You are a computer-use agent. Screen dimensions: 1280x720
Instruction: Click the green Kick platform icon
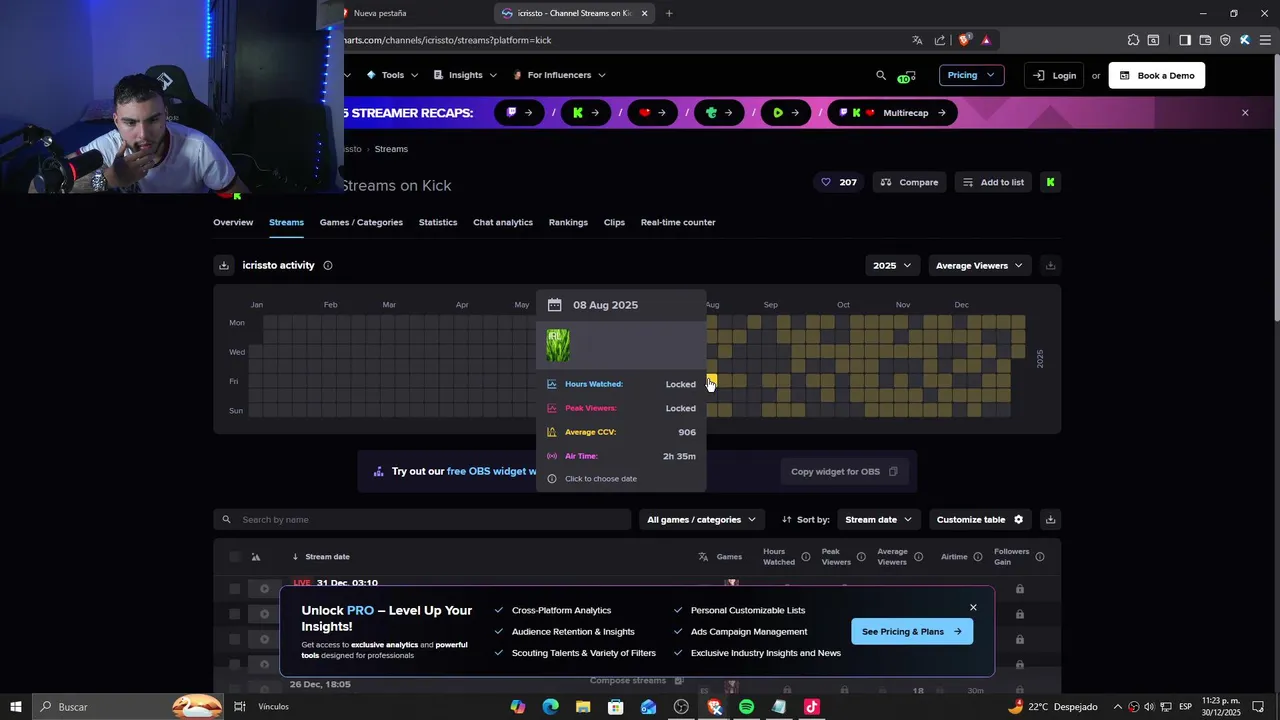click(x=1050, y=182)
